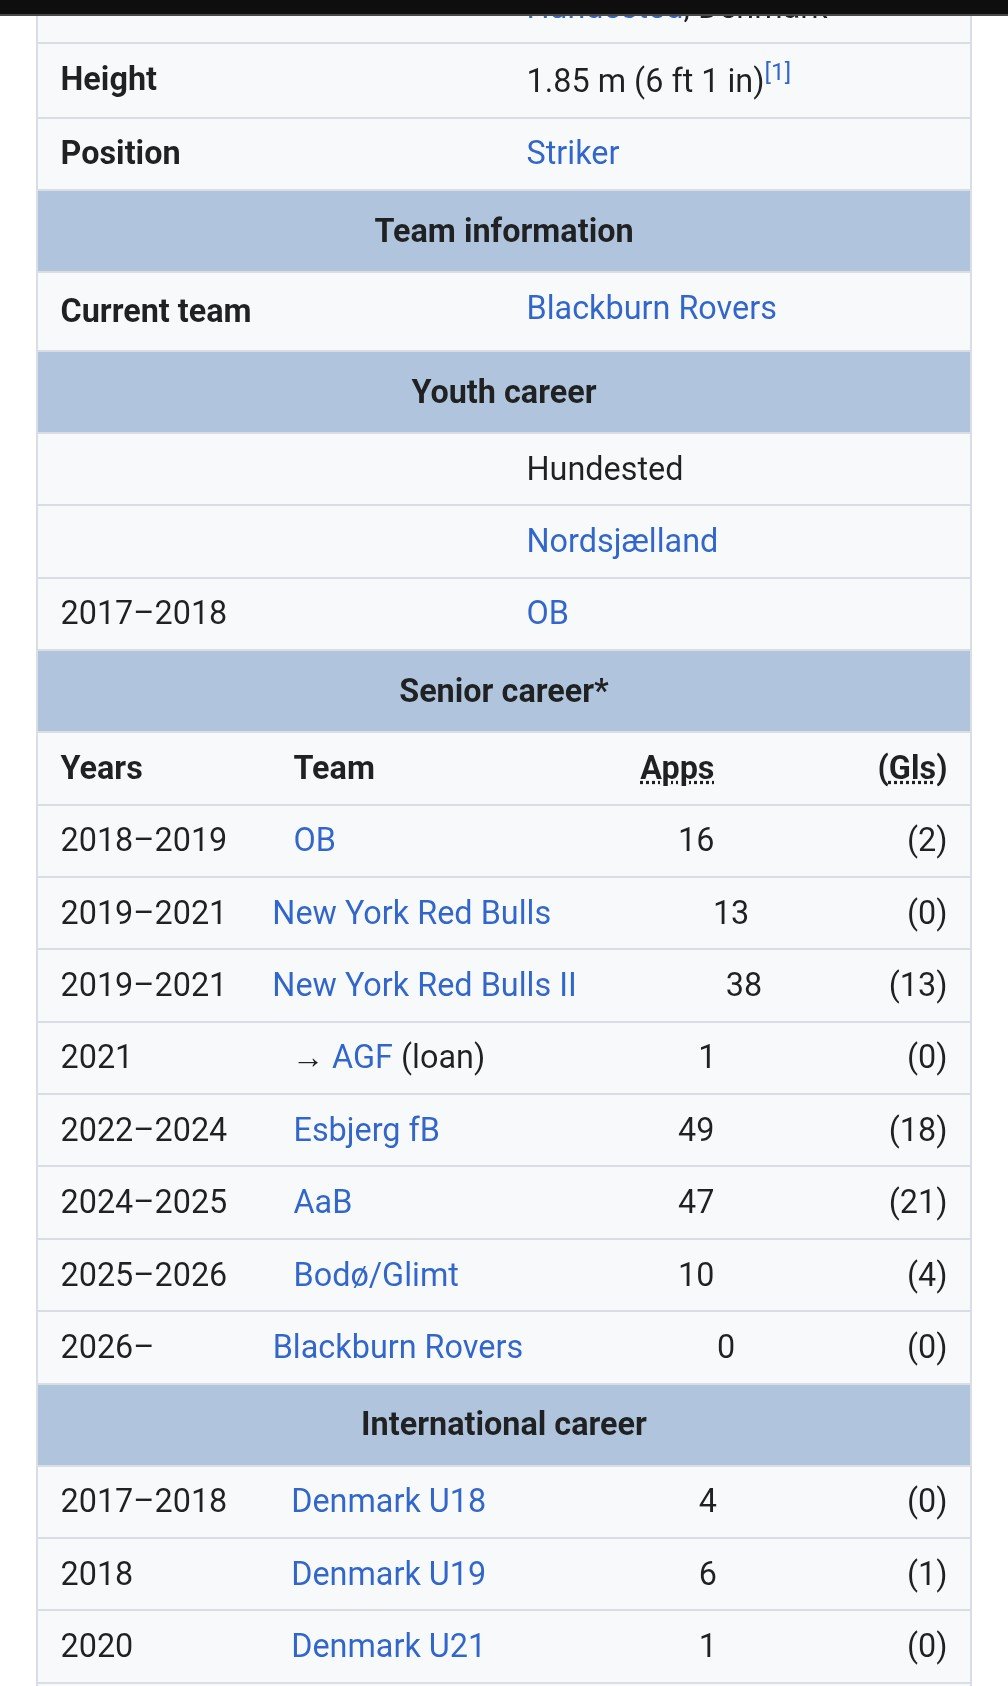Image resolution: width=1008 pixels, height=1686 pixels.
Task: Click the New York Red Bulls link
Action: click(x=411, y=913)
